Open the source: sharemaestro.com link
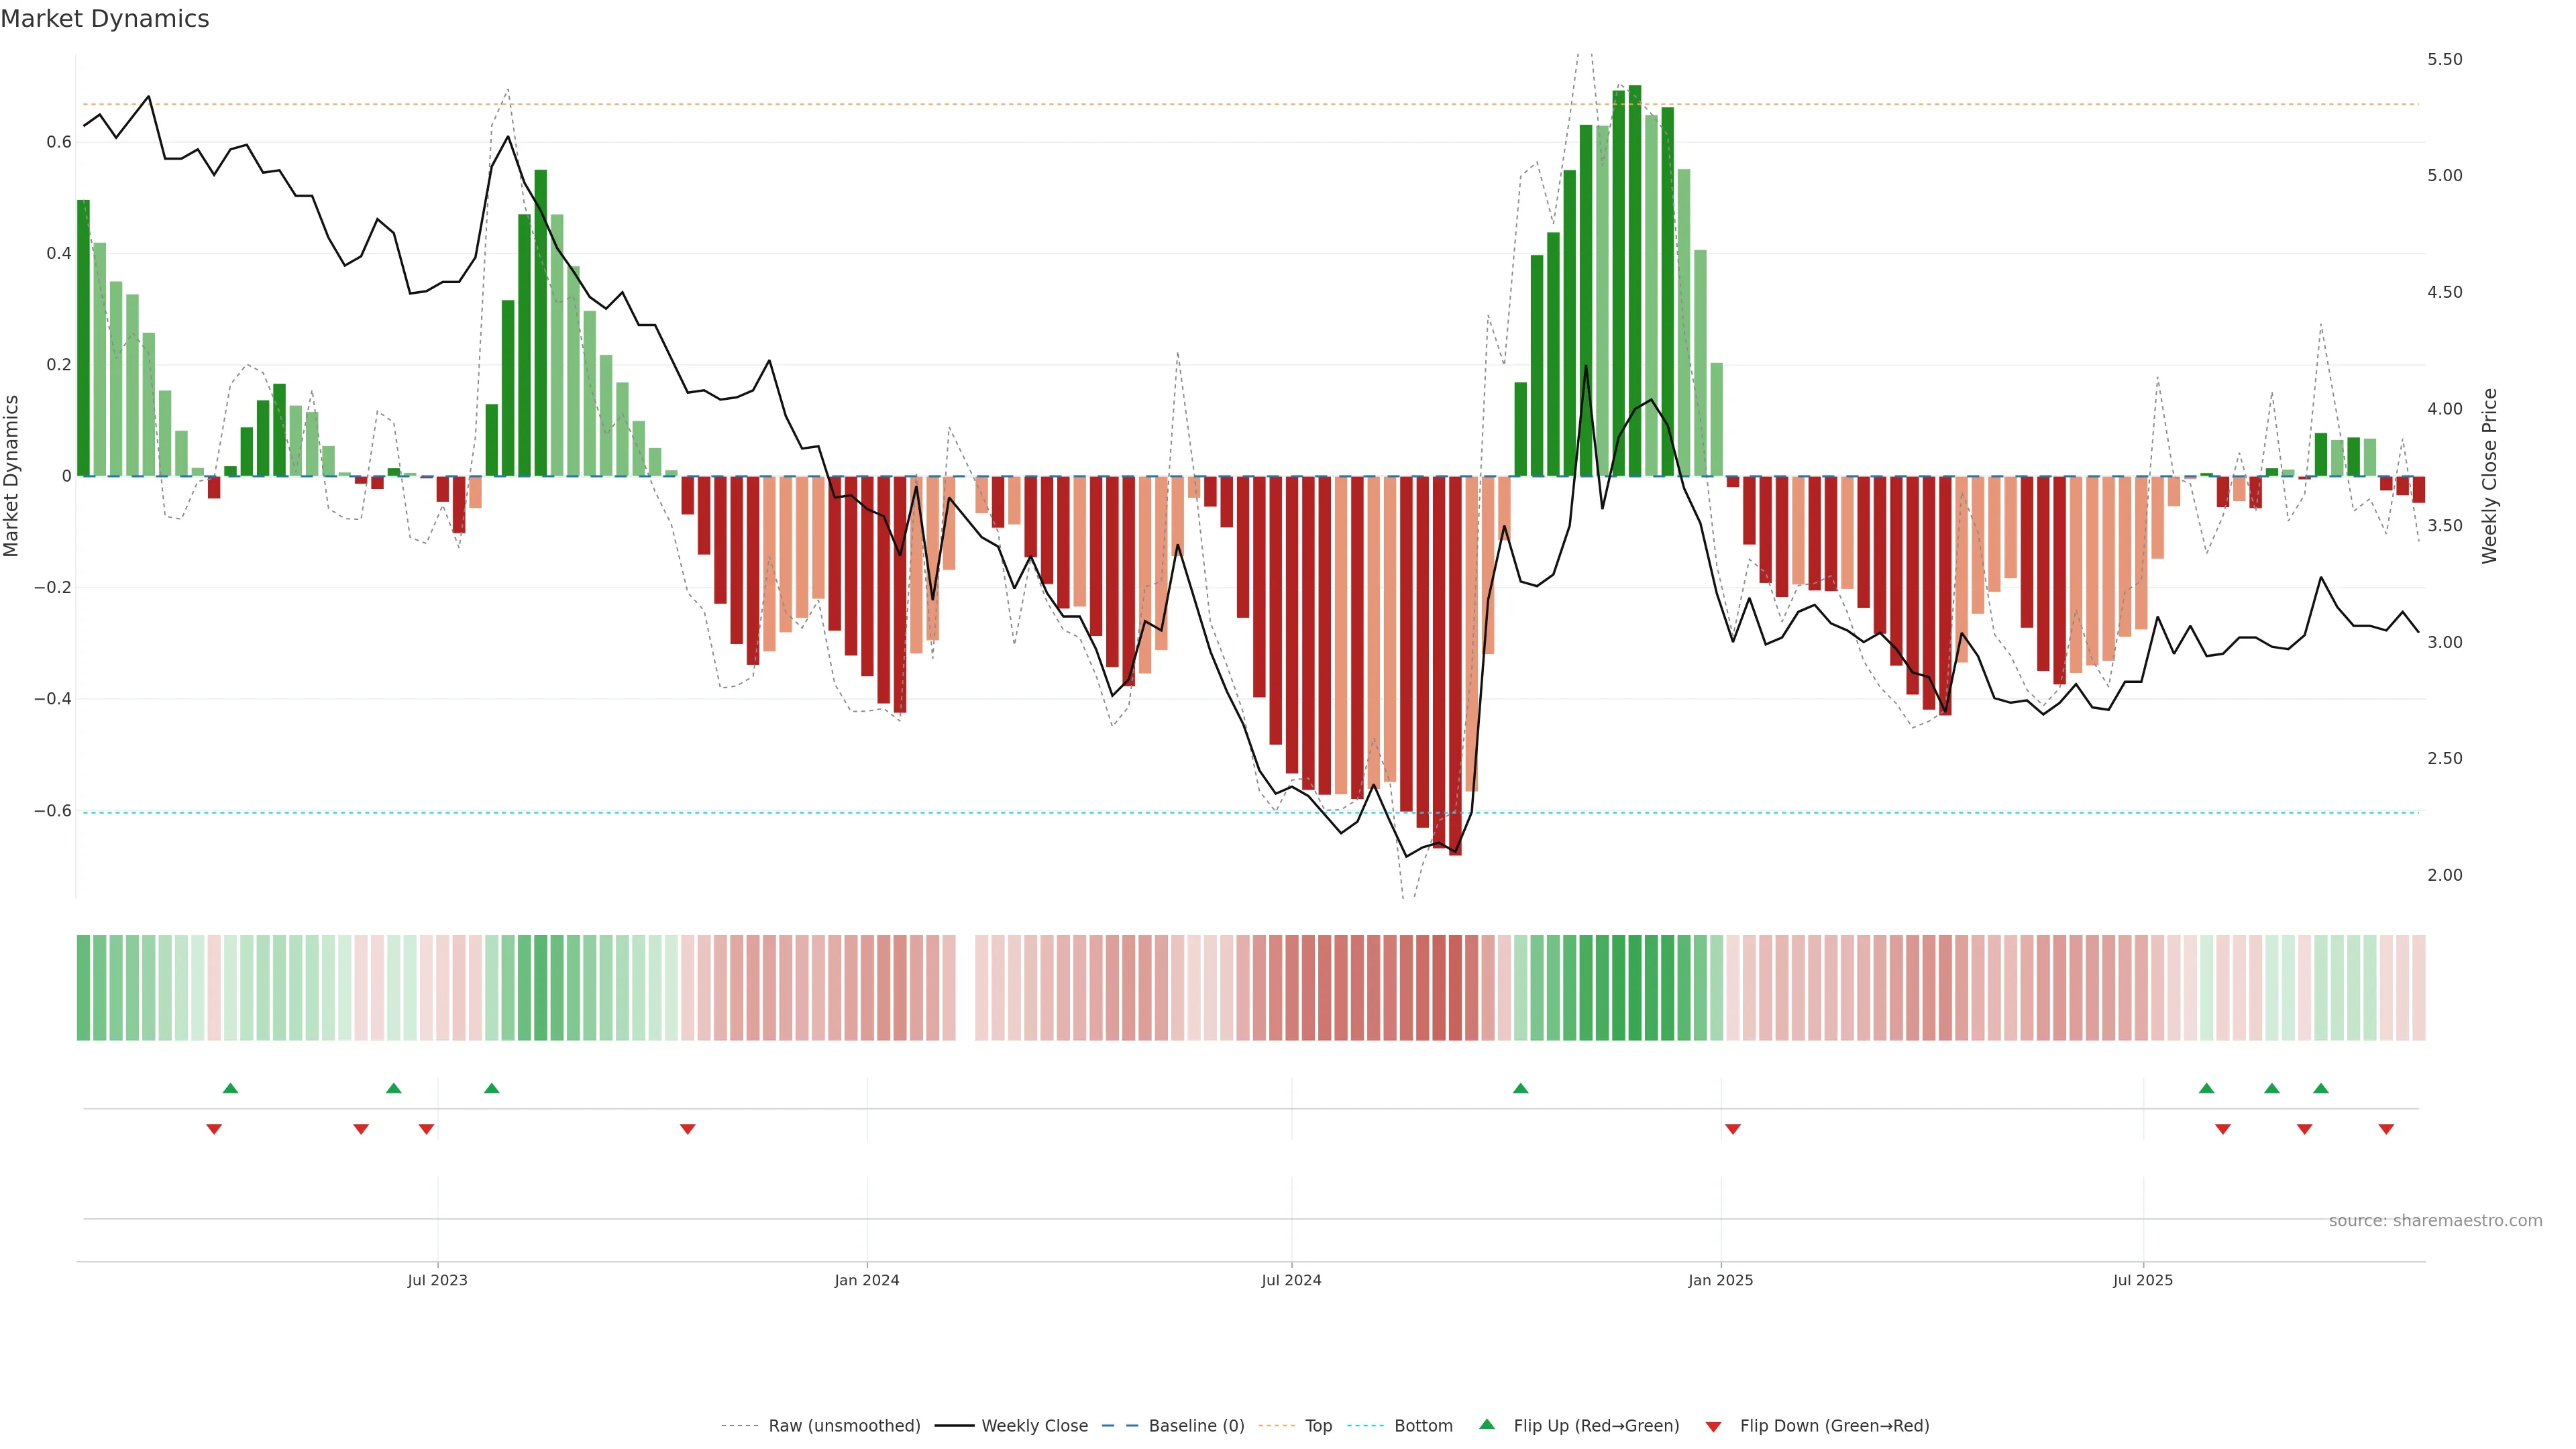Screen dimensions: 2576x1449 pos(2435,1221)
